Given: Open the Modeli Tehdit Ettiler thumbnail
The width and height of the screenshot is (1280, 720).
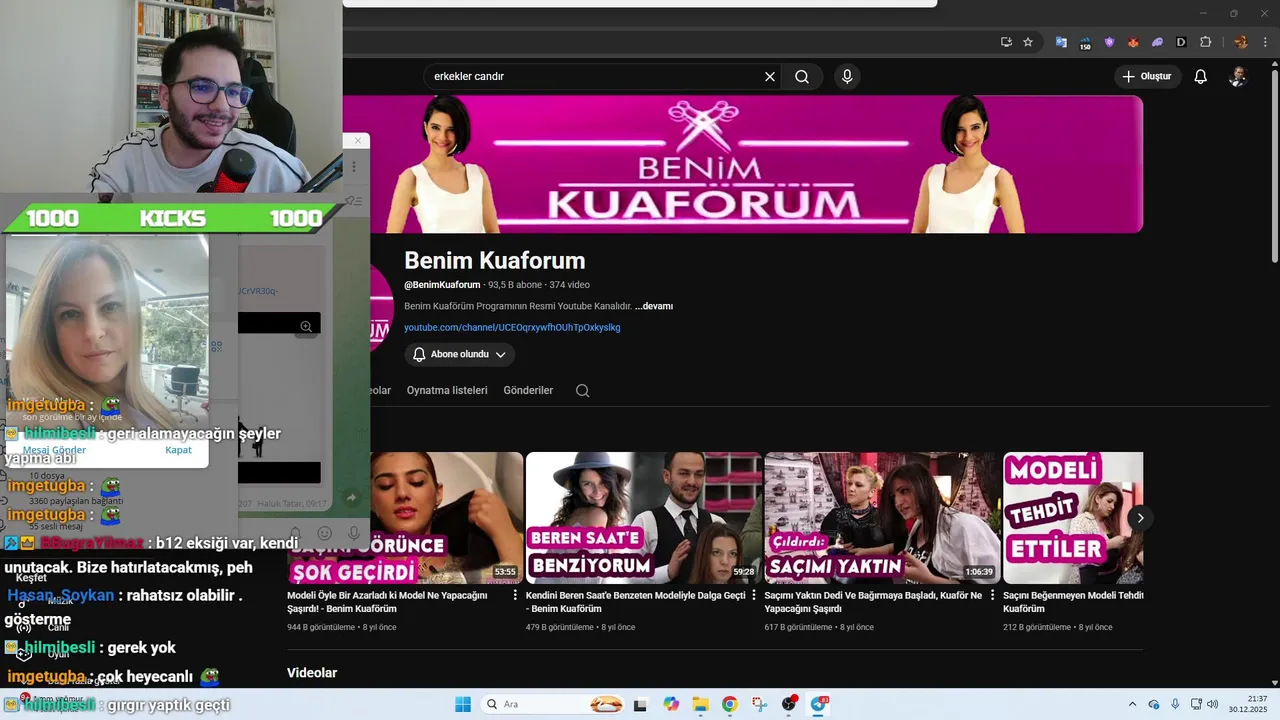Looking at the screenshot, I should (1073, 518).
